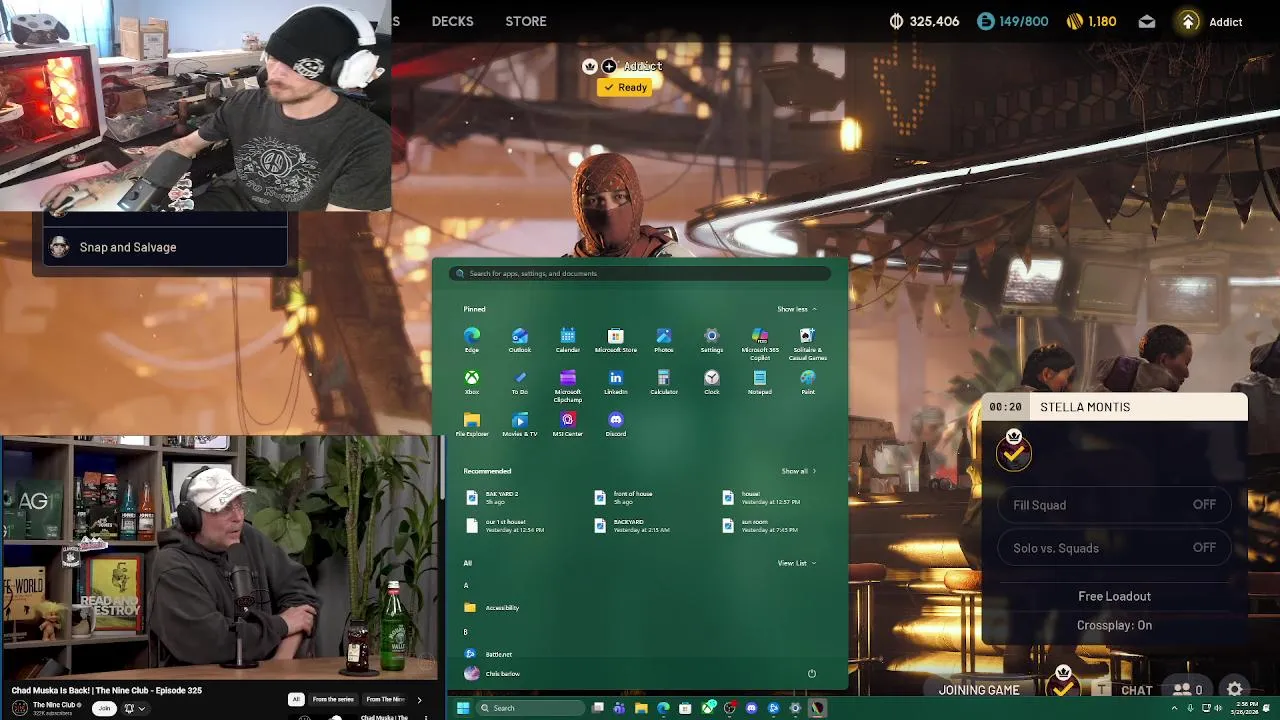Click Join on The Nine Club channel
Viewport: 1280px width, 720px height.
click(x=104, y=708)
